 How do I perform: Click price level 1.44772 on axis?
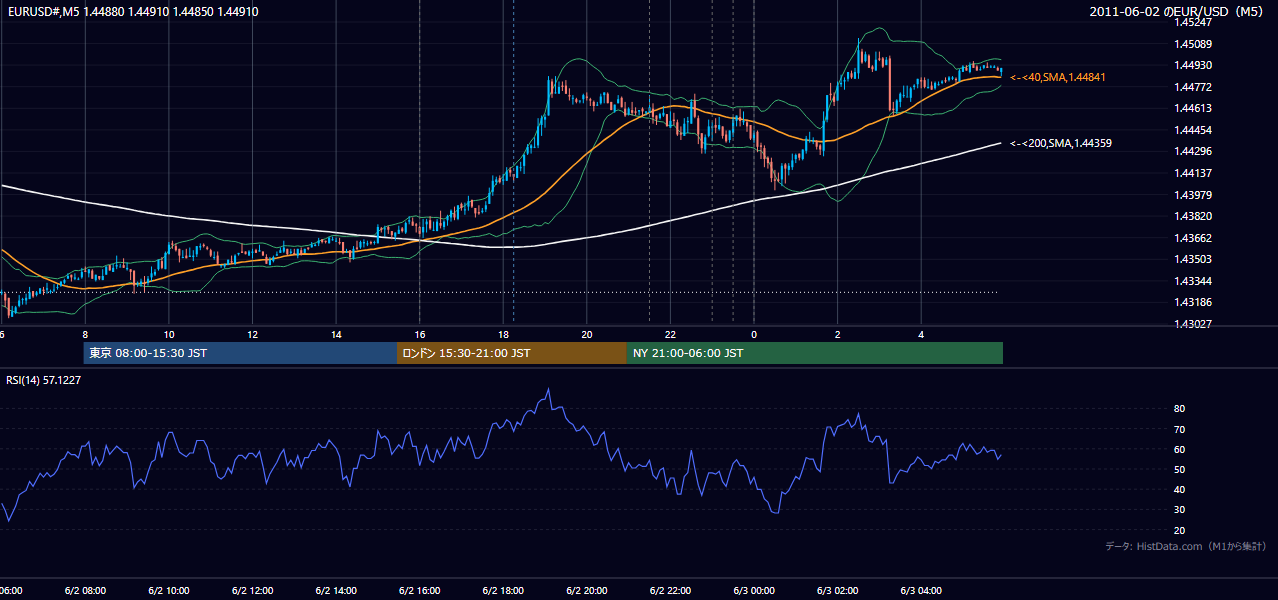coord(1193,87)
